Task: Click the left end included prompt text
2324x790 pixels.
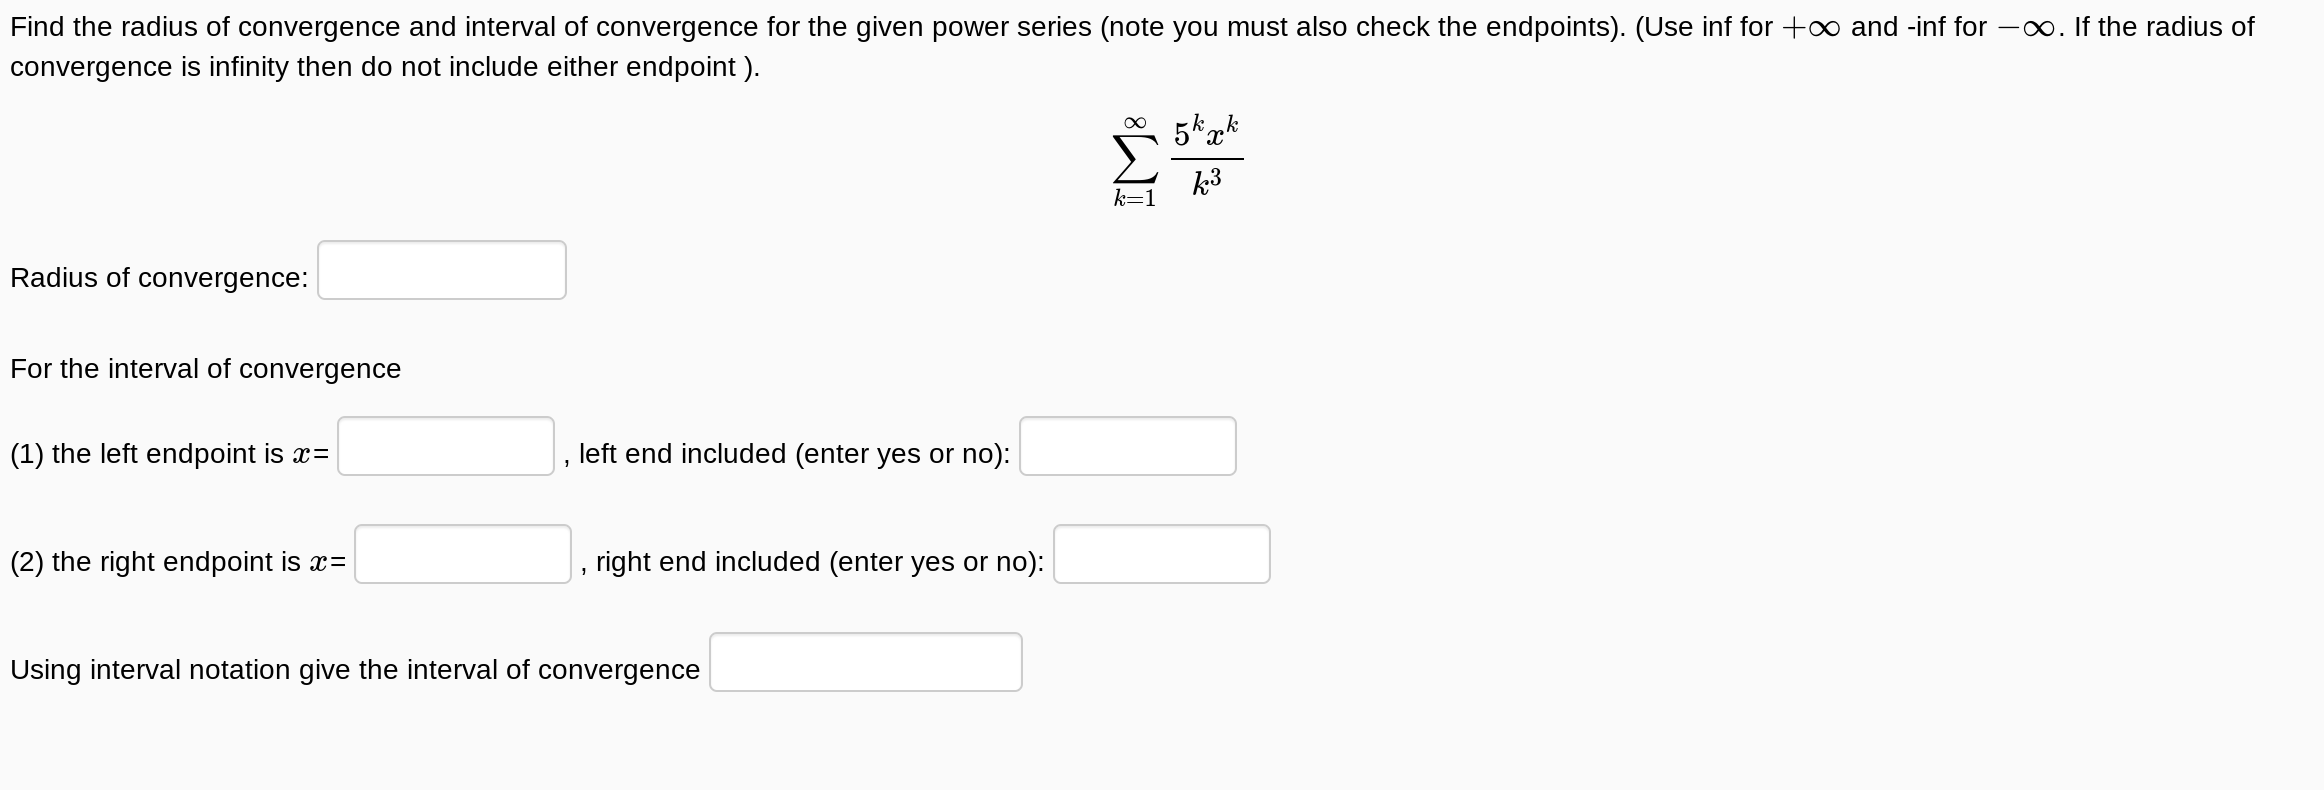Action: (785, 453)
